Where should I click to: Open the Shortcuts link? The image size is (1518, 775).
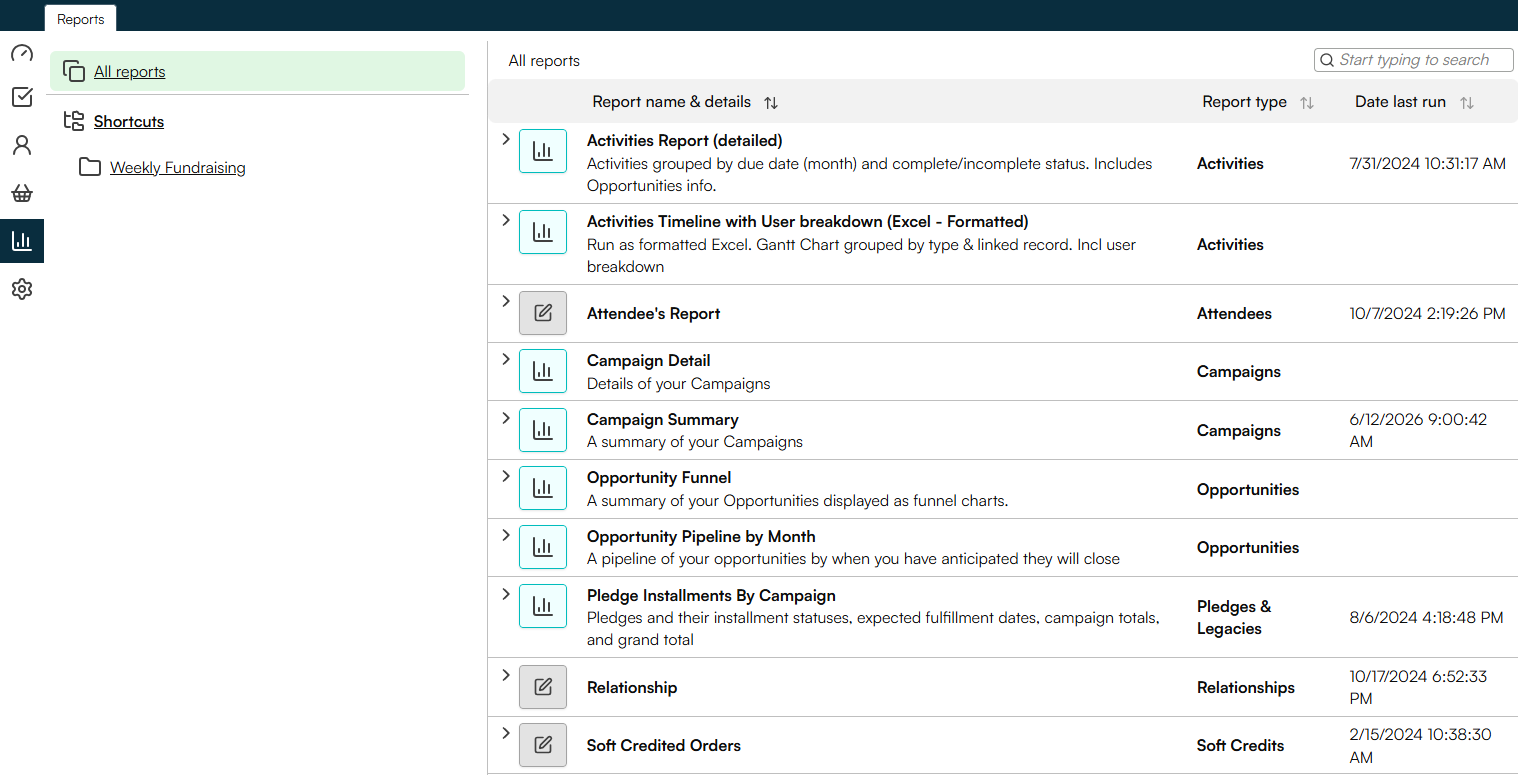[x=129, y=122]
